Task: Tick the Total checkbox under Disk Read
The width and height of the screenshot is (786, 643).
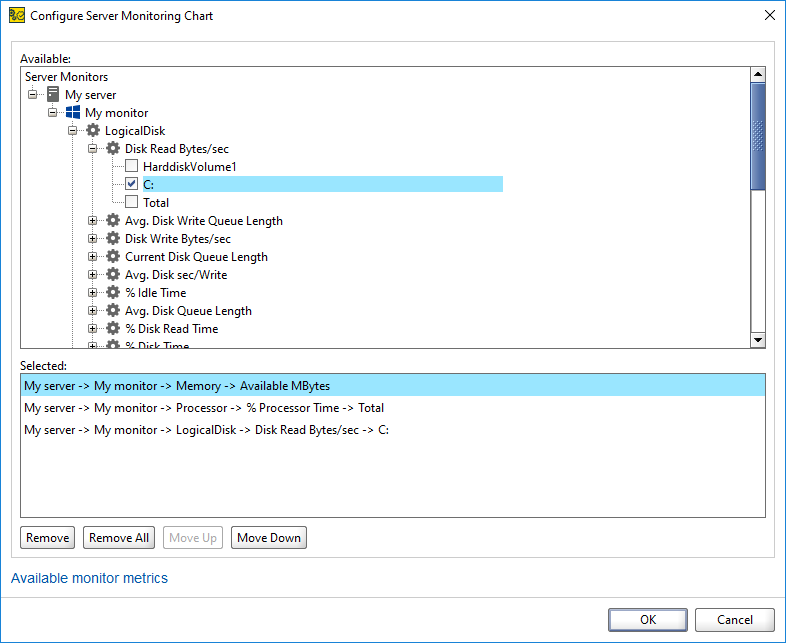Action: click(x=132, y=203)
